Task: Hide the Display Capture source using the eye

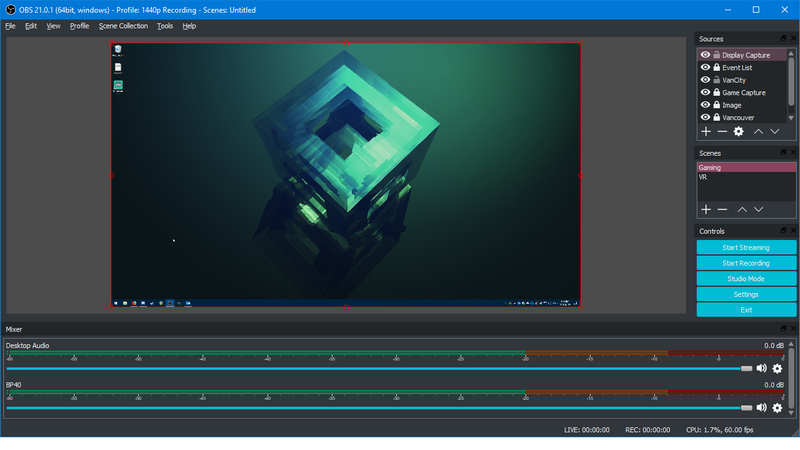Action: point(706,55)
